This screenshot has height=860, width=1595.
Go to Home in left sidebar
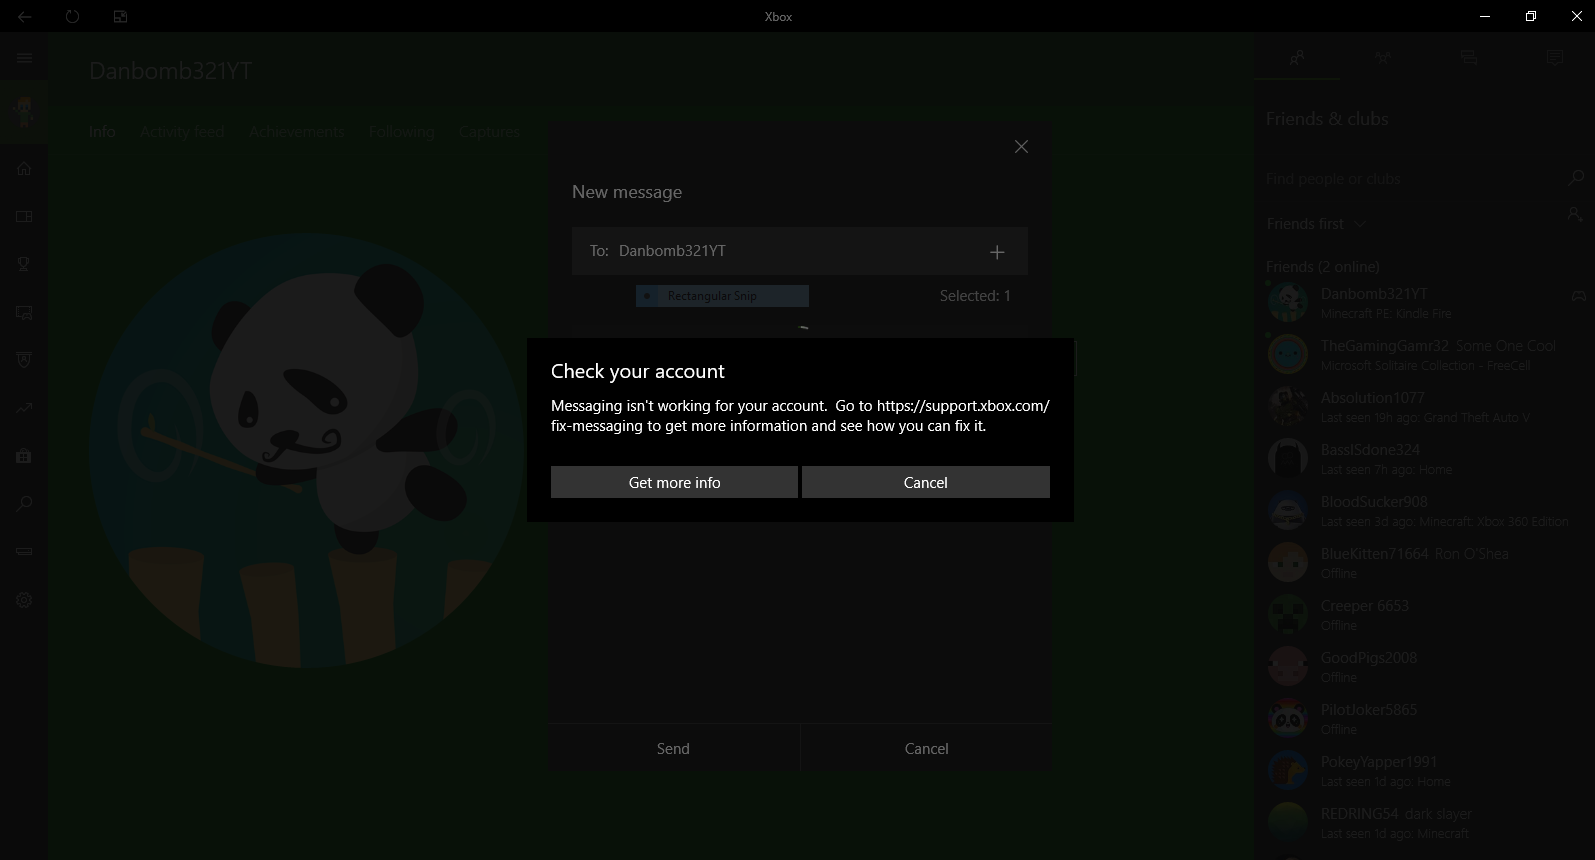24,168
